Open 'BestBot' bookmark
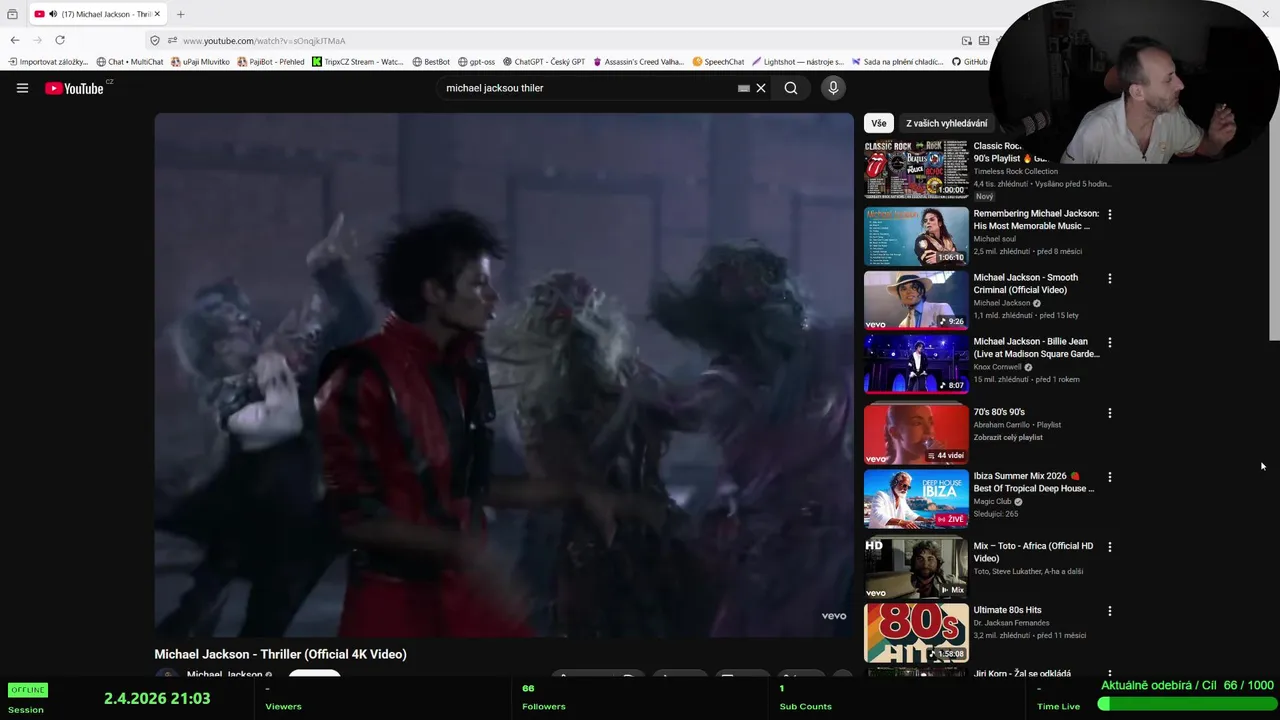Image resolution: width=1280 pixels, height=720 pixels. coord(431,62)
